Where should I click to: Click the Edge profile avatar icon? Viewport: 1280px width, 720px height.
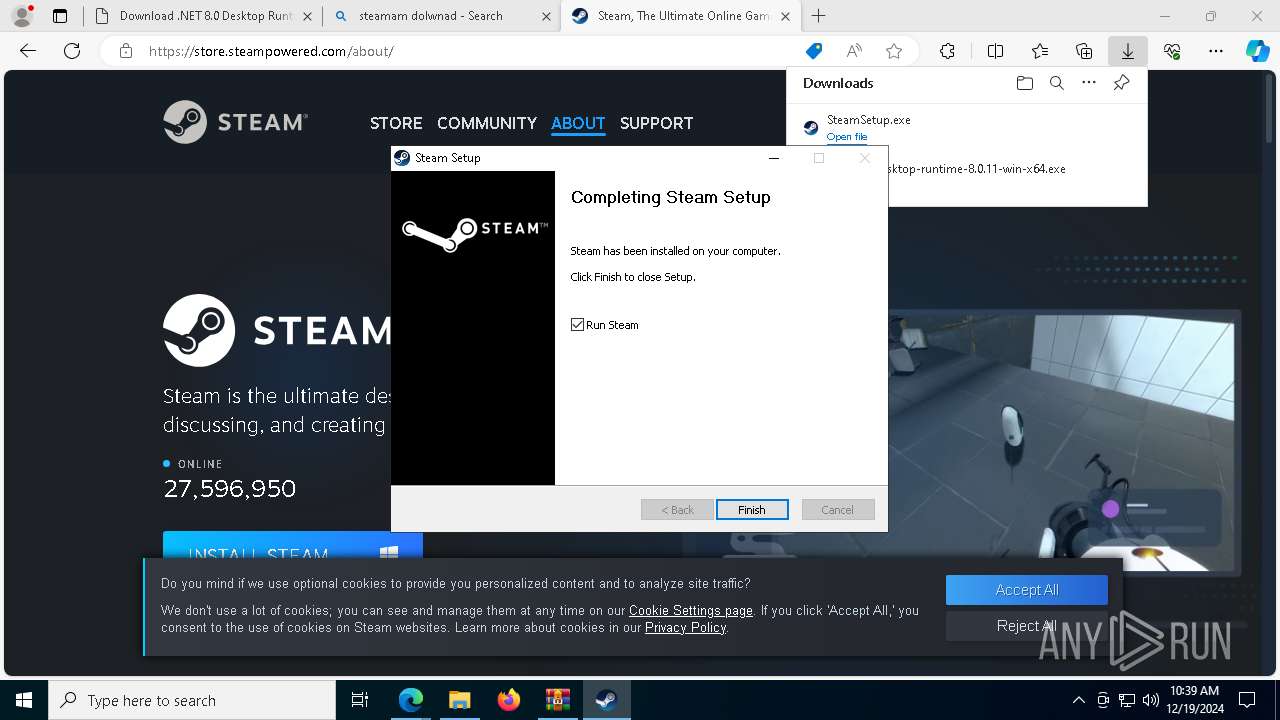click(x=21, y=16)
